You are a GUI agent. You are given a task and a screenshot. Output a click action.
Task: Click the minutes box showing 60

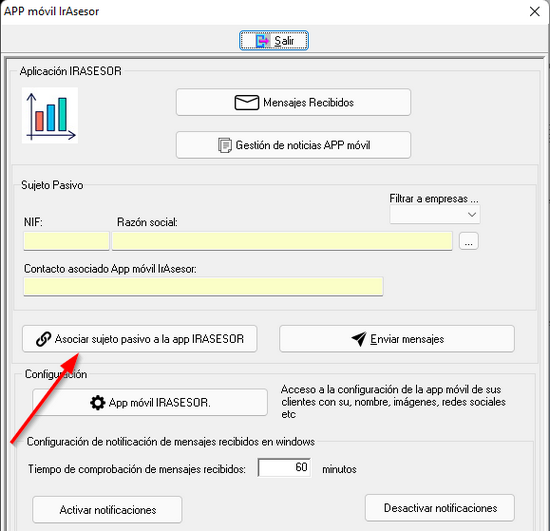[x=284, y=468]
